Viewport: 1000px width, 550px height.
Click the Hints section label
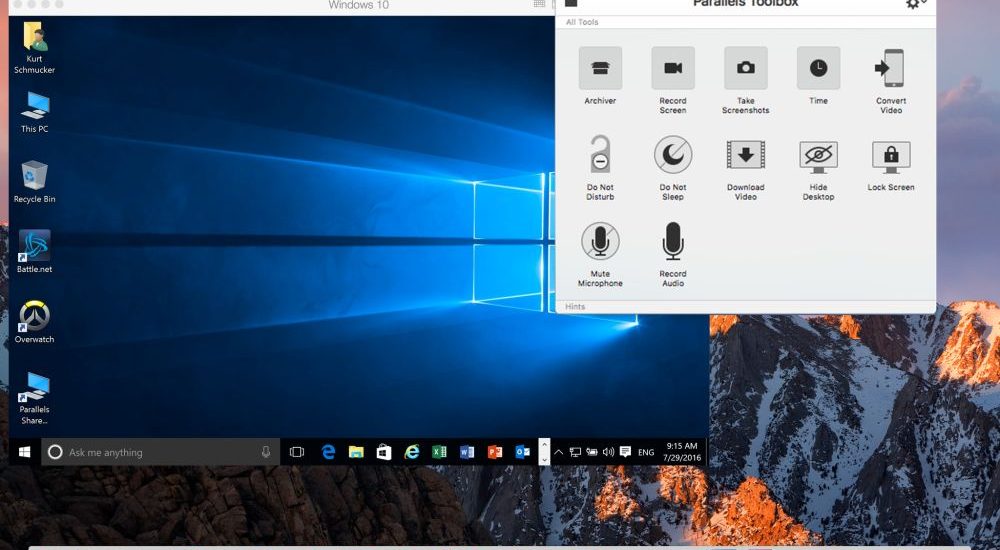(575, 307)
